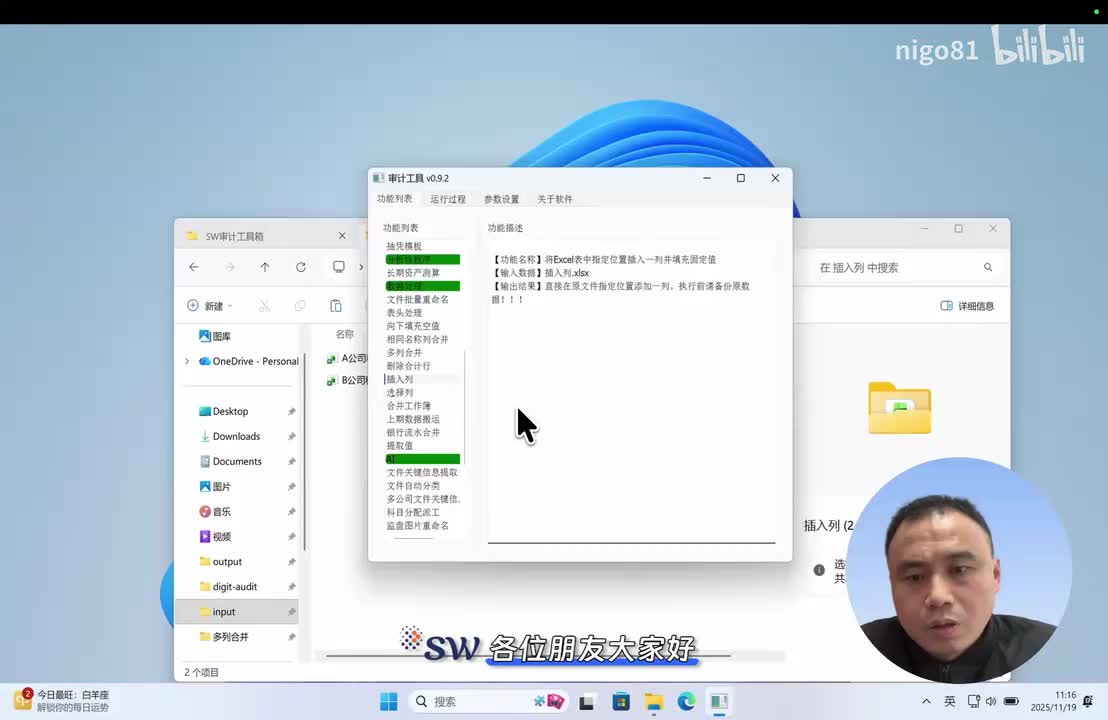Select 表头处理 in the function list
The height and width of the screenshot is (720, 1108).
[404, 313]
